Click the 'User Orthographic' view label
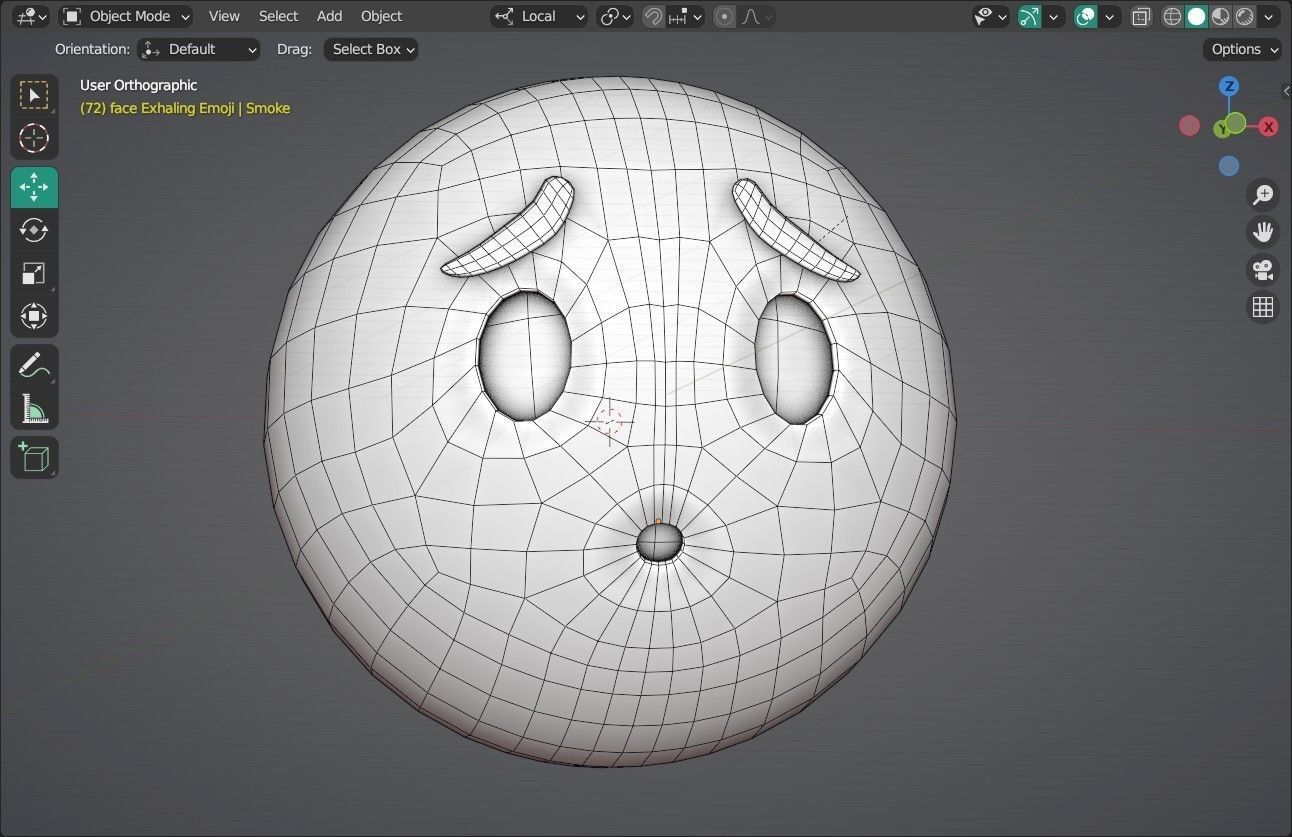 pos(138,85)
